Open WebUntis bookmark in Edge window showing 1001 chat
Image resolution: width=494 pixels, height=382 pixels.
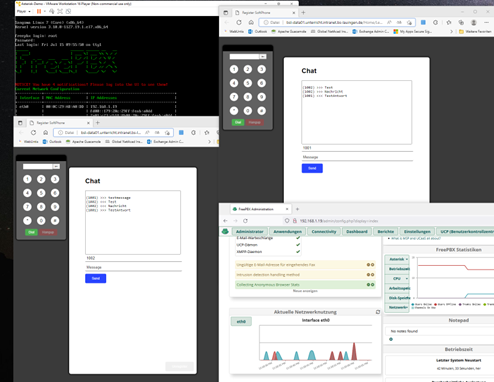click(234, 31)
